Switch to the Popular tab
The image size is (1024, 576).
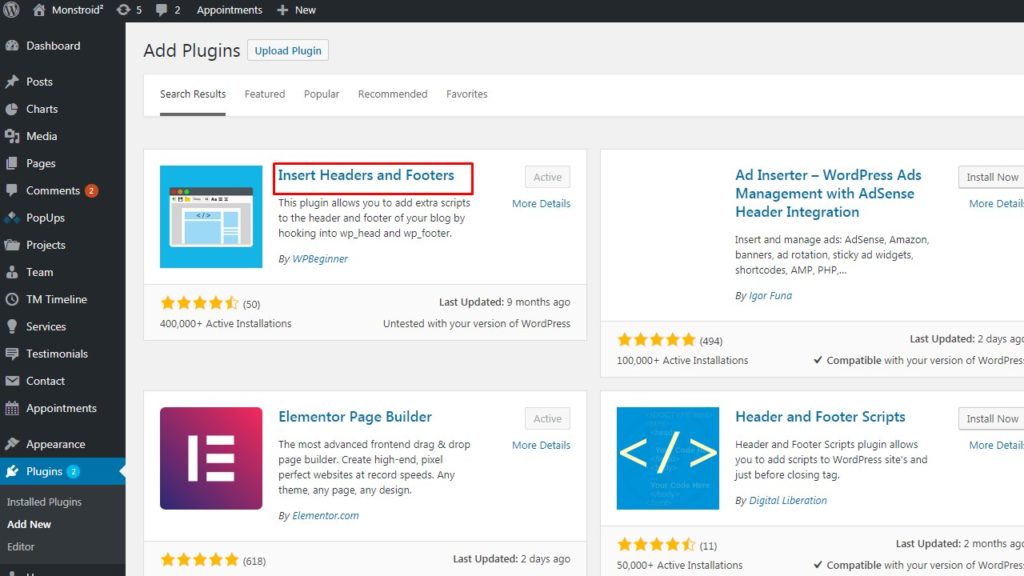point(321,94)
